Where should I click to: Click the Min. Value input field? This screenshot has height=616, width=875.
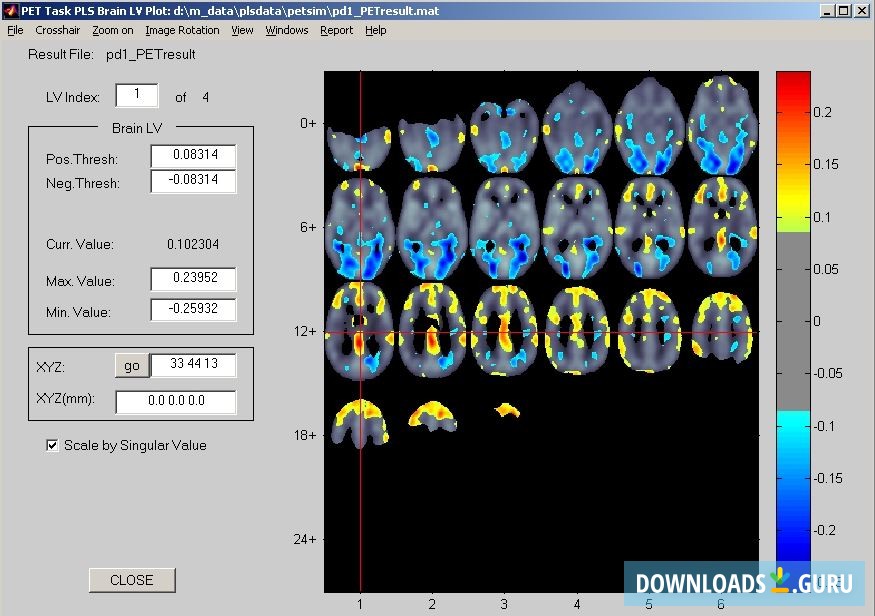[193, 309]
